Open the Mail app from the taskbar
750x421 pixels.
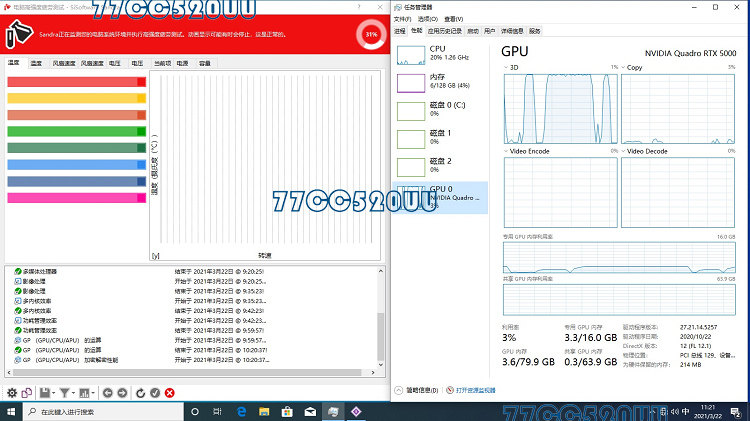(310, 411)
